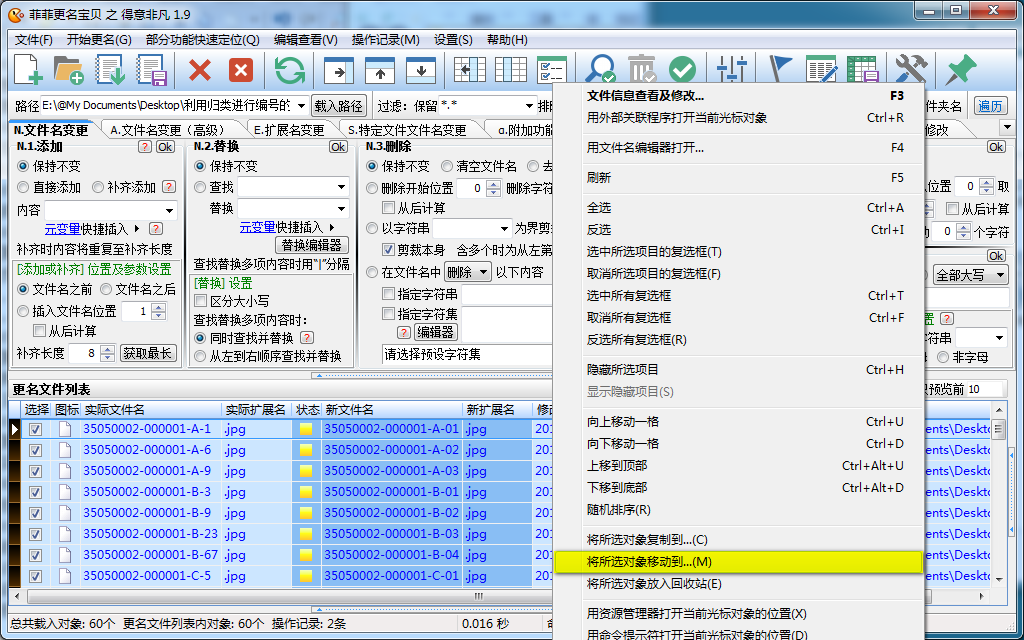
Task: Expand the 内容 combo box in N.1
Action: click(170, 210)
